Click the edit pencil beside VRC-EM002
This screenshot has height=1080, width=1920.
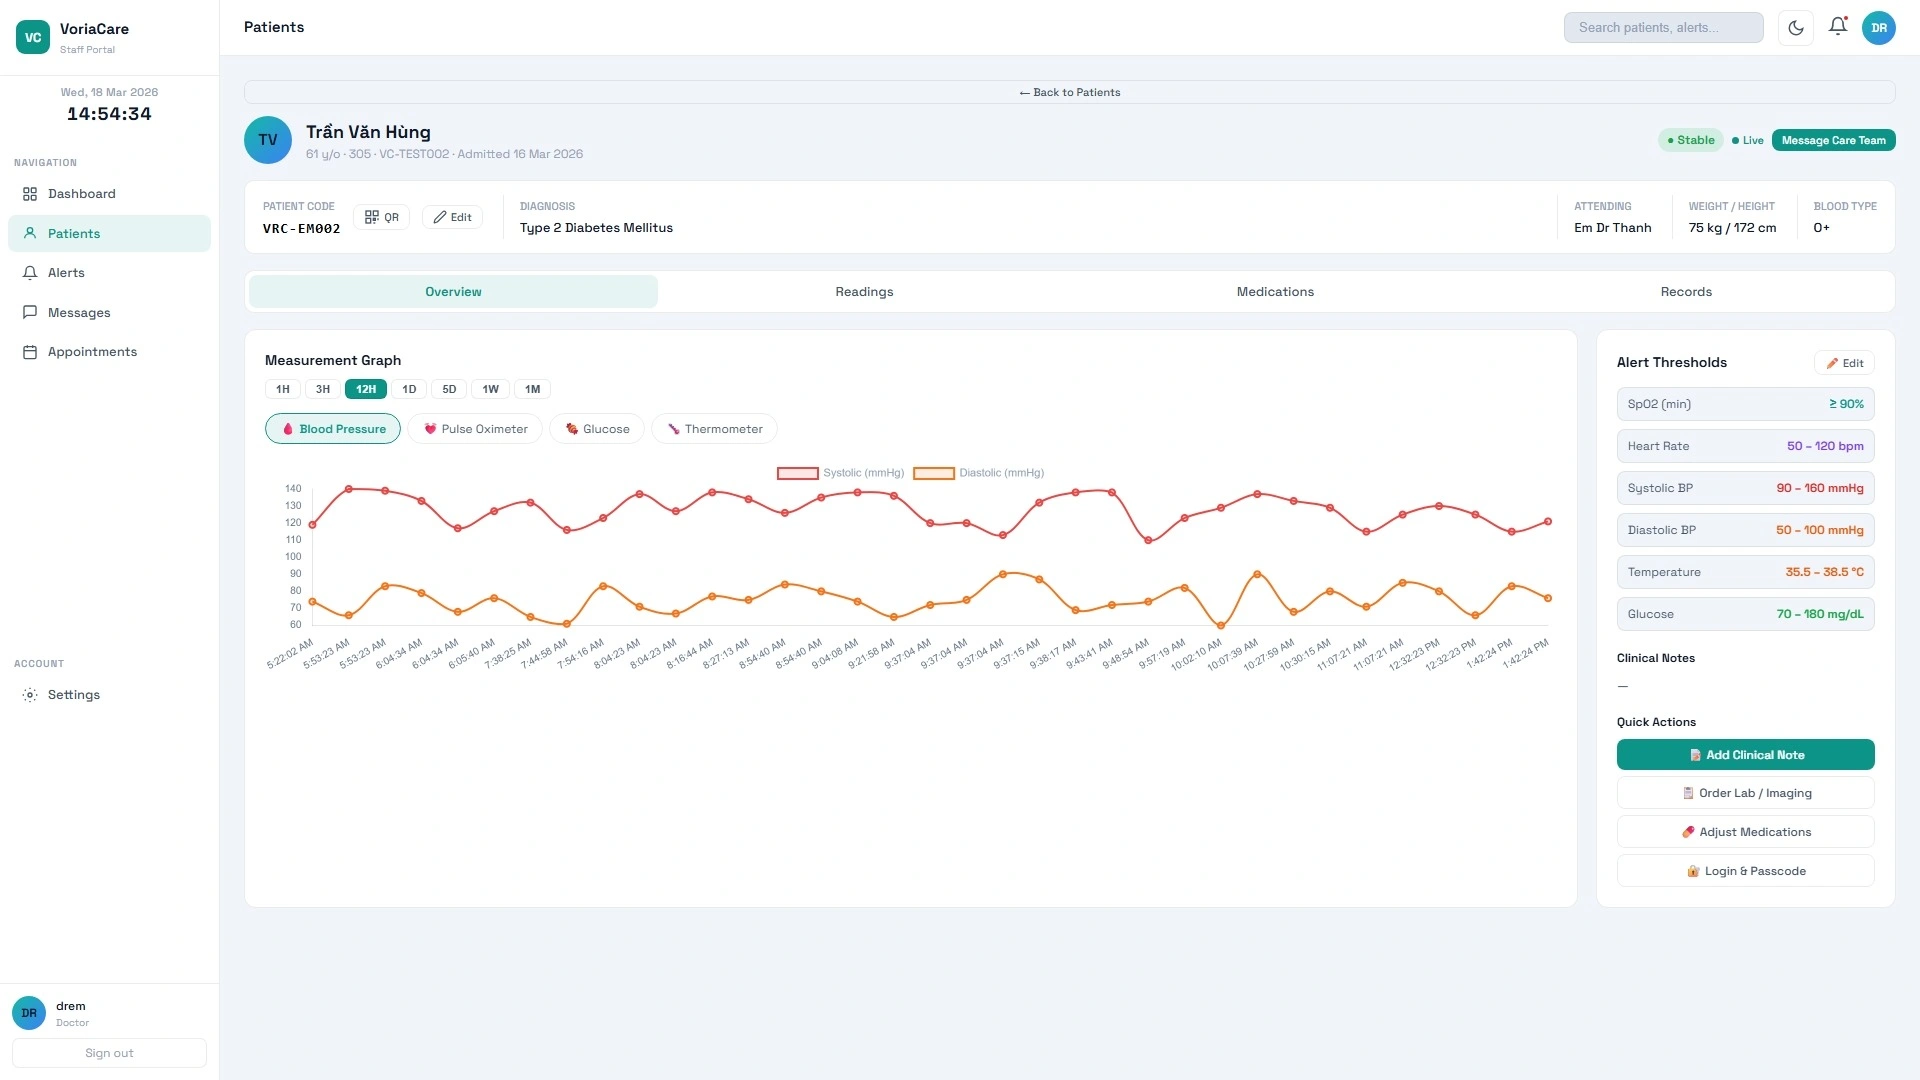click(452, 217)
